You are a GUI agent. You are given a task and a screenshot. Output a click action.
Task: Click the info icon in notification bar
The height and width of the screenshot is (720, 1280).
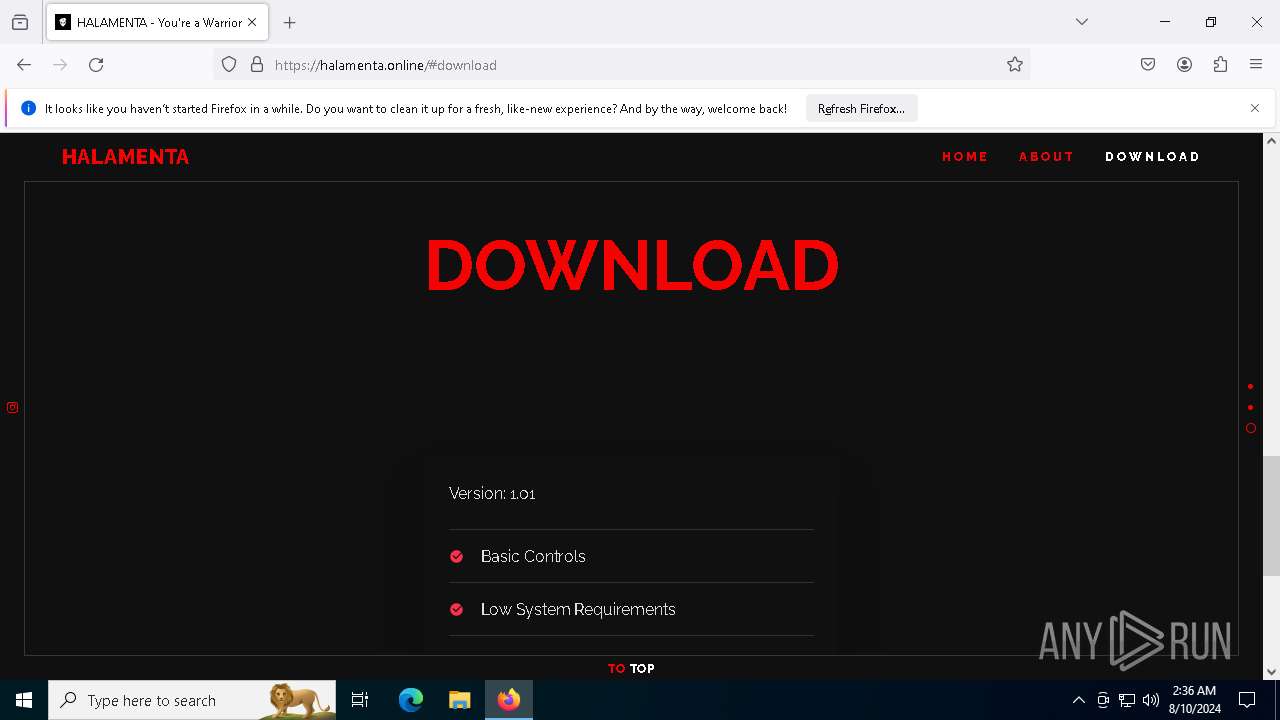(x=28, y=108)
